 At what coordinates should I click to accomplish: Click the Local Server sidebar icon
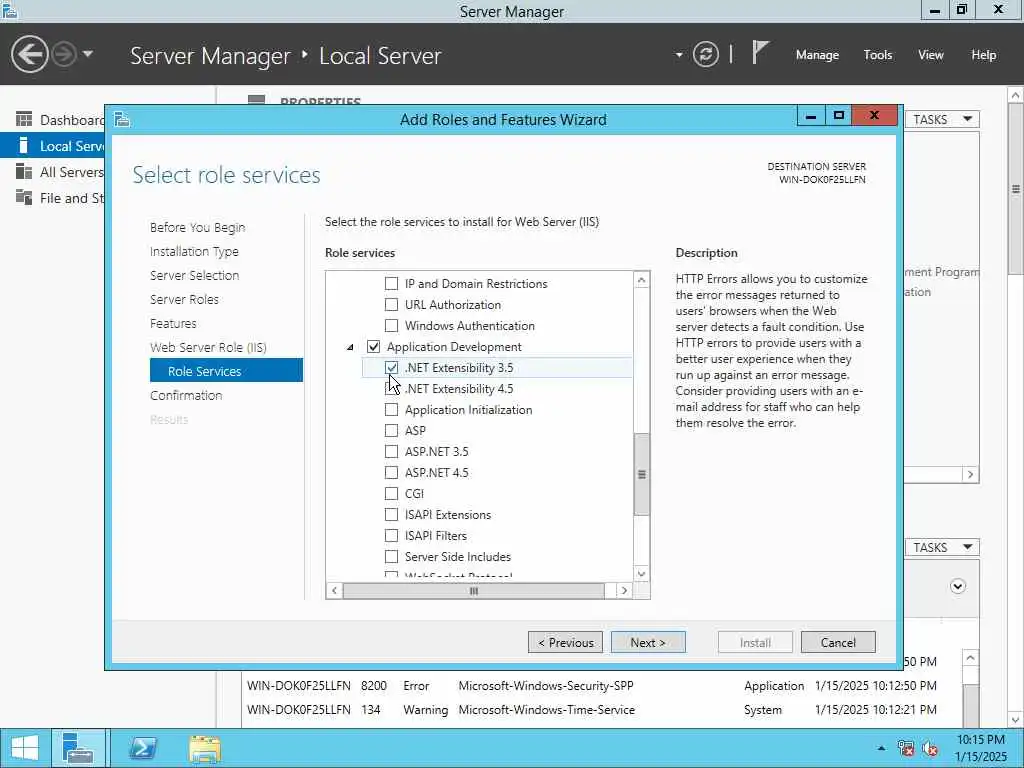click(24, 145)
